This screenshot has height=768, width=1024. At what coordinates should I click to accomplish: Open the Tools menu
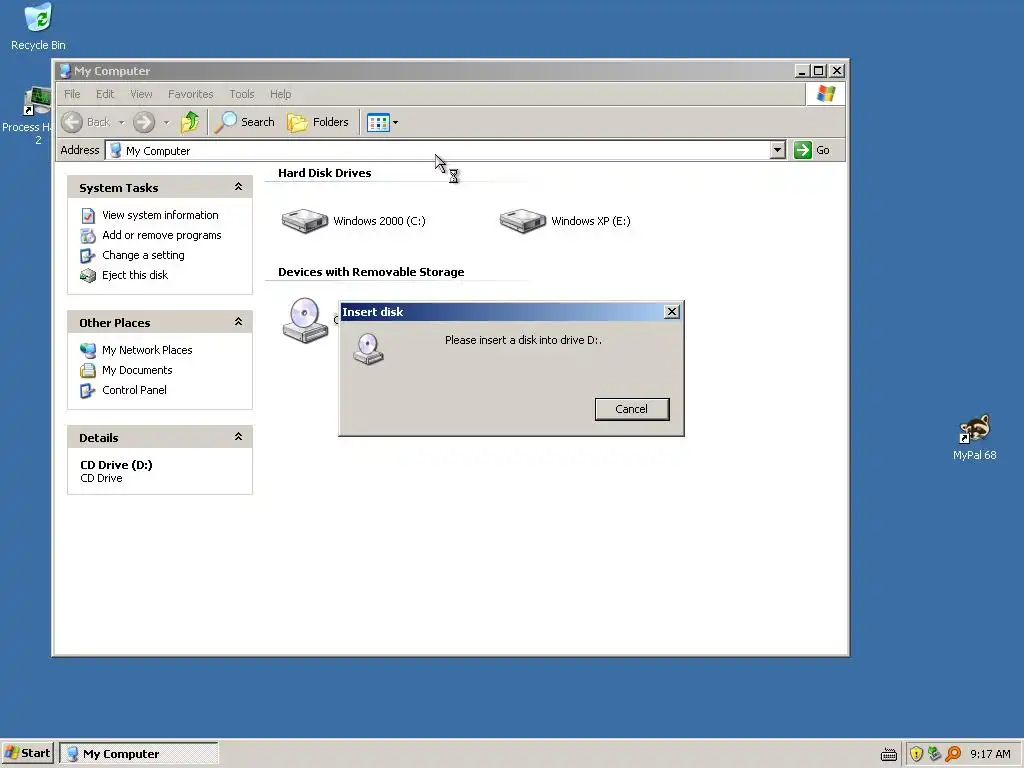pos(242,94)
